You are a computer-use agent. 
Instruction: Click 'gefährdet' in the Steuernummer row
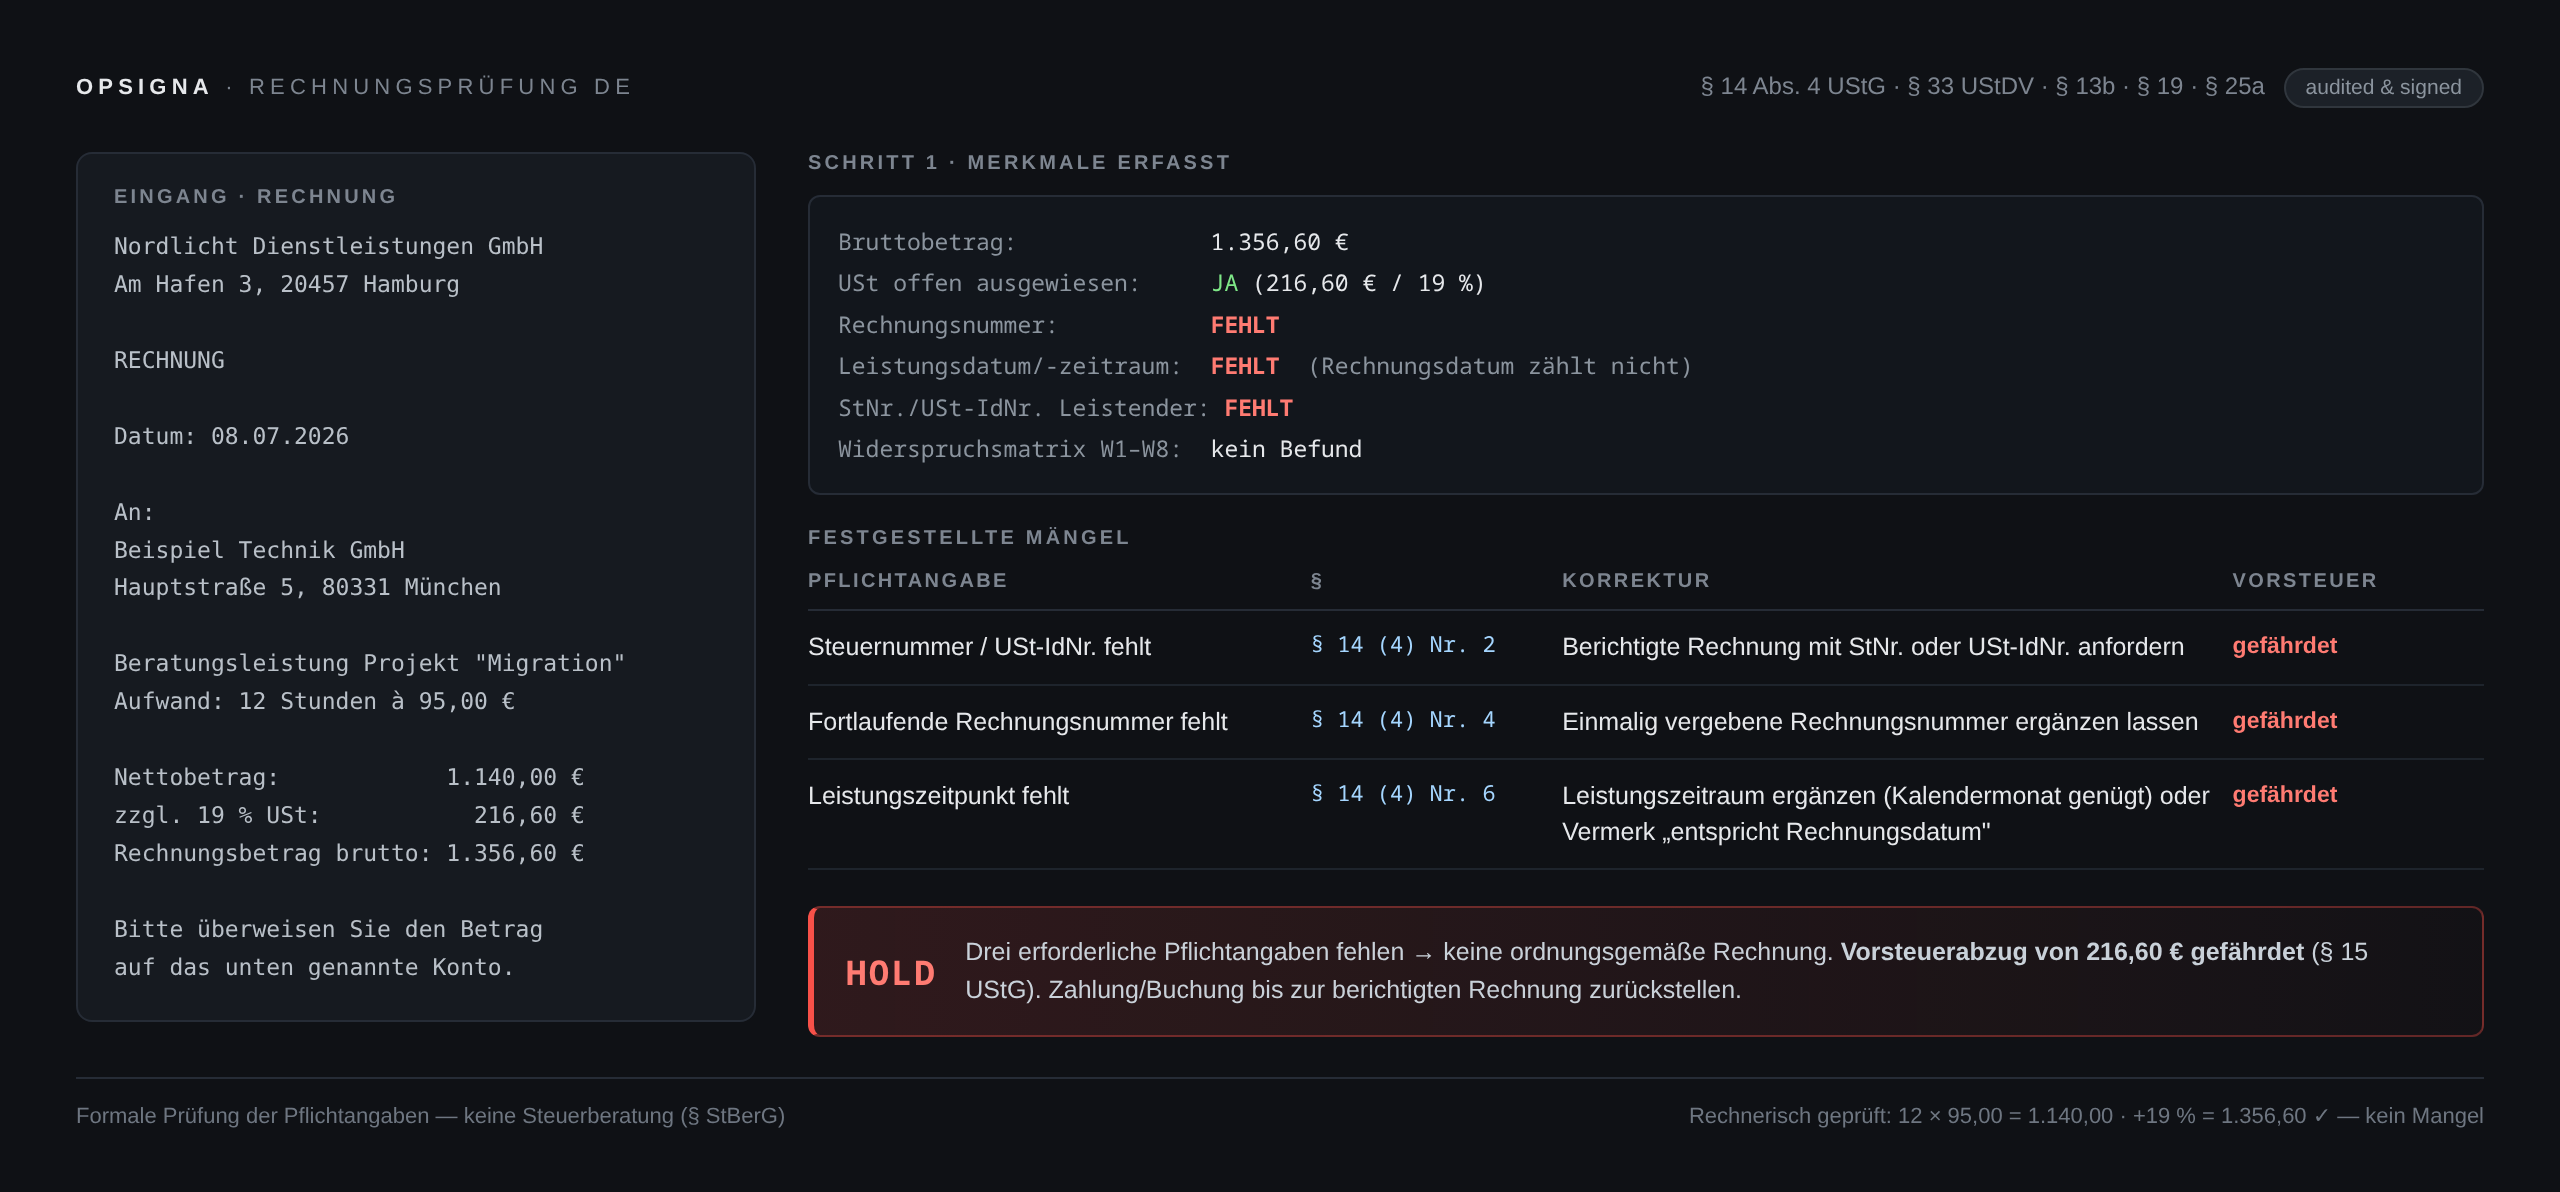[x=2284, y=646]
